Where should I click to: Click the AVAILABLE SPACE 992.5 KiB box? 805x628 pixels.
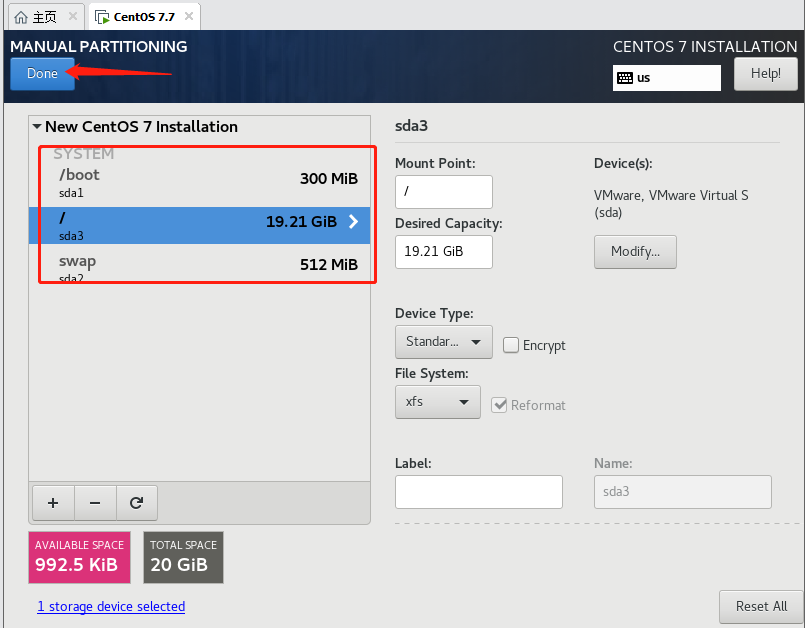click(80, 557)
